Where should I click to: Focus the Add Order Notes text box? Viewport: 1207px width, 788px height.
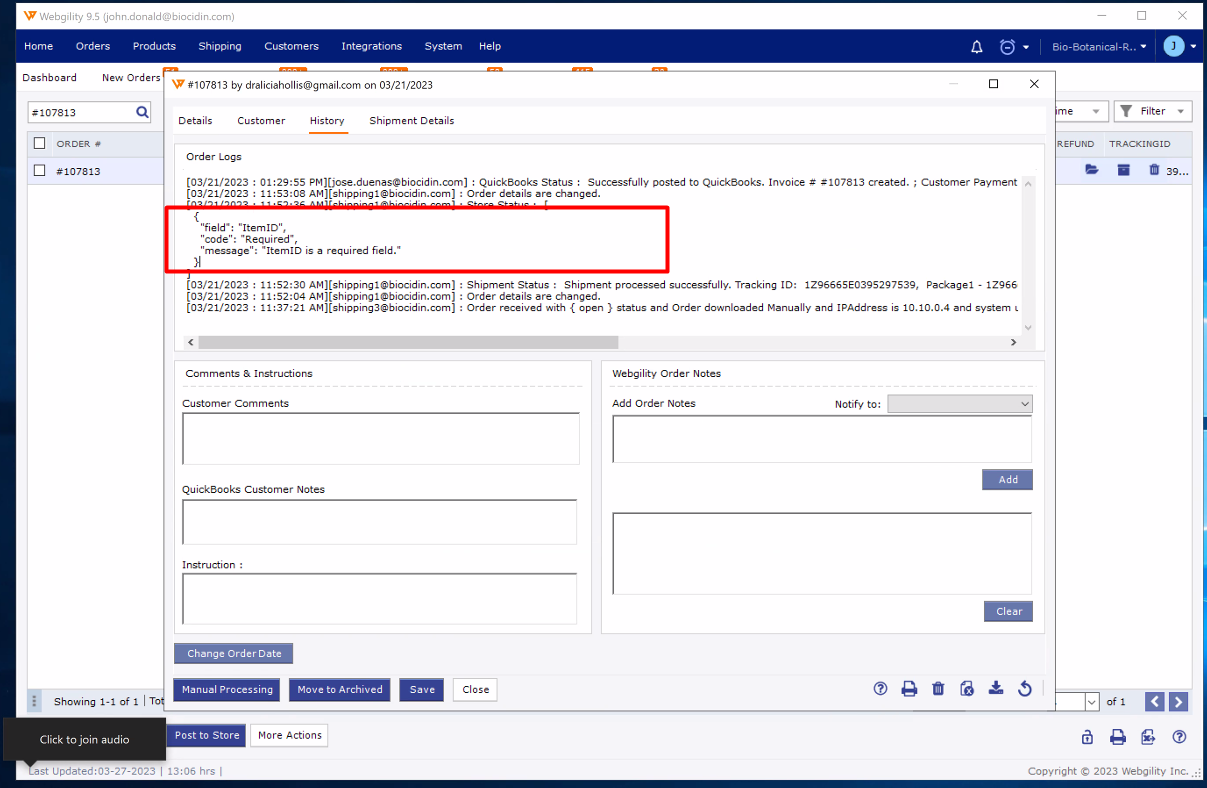(x=822, y=439)
